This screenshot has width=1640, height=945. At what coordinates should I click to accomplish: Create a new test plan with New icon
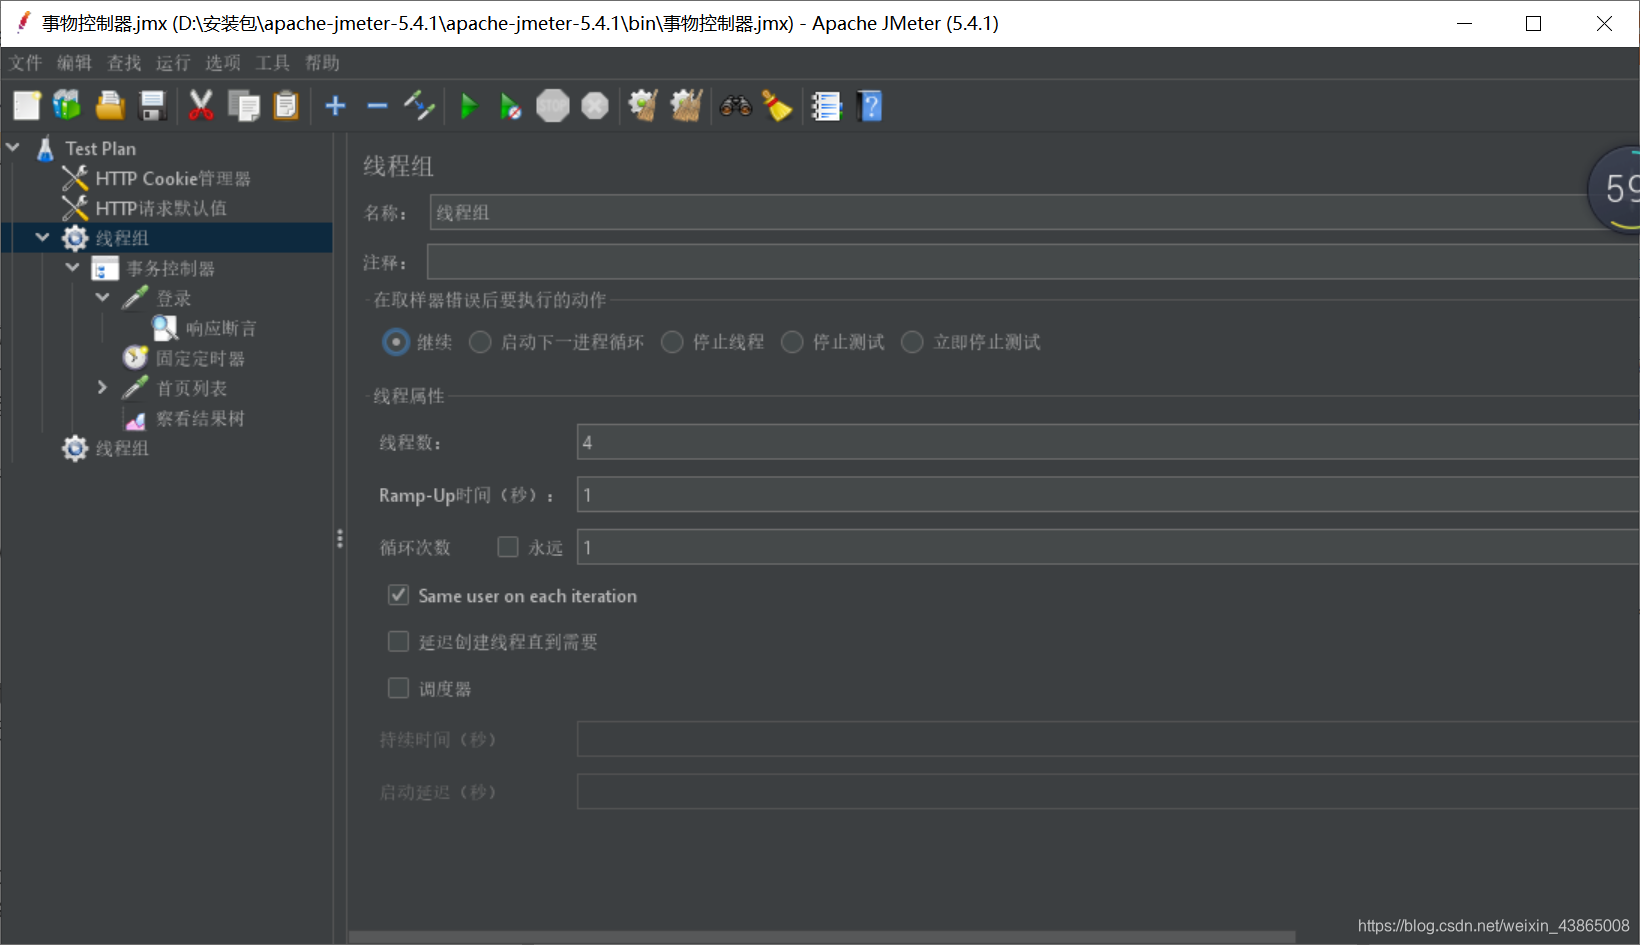27,106
